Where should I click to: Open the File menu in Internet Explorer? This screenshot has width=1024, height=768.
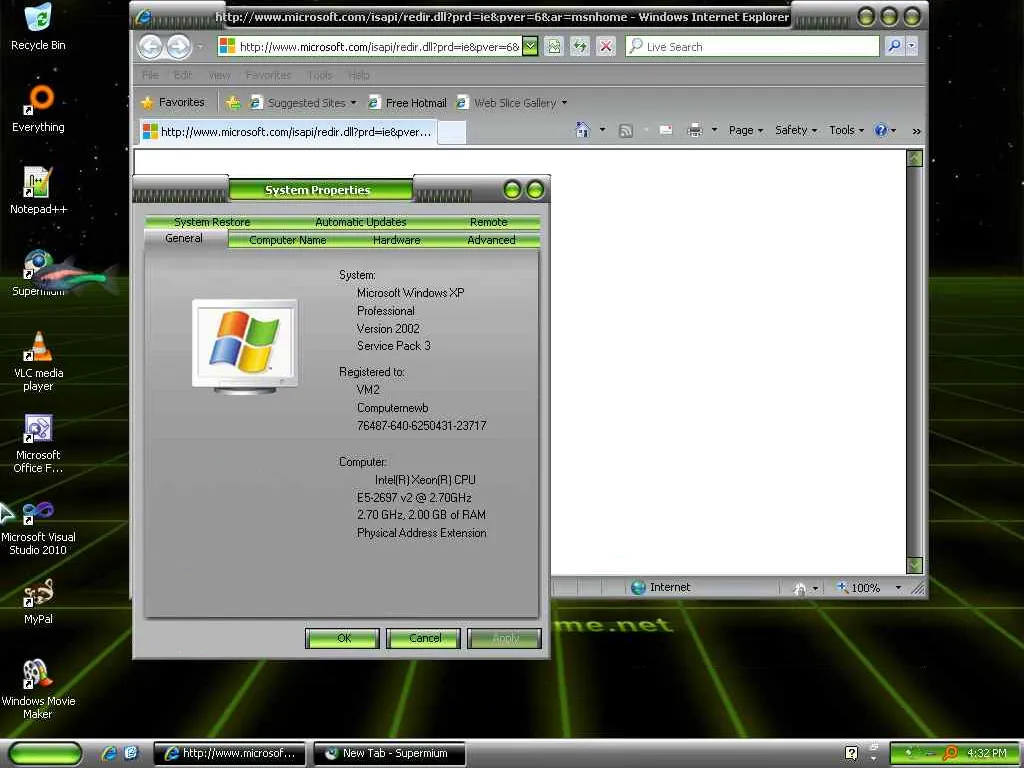click(x=150, y=75)
